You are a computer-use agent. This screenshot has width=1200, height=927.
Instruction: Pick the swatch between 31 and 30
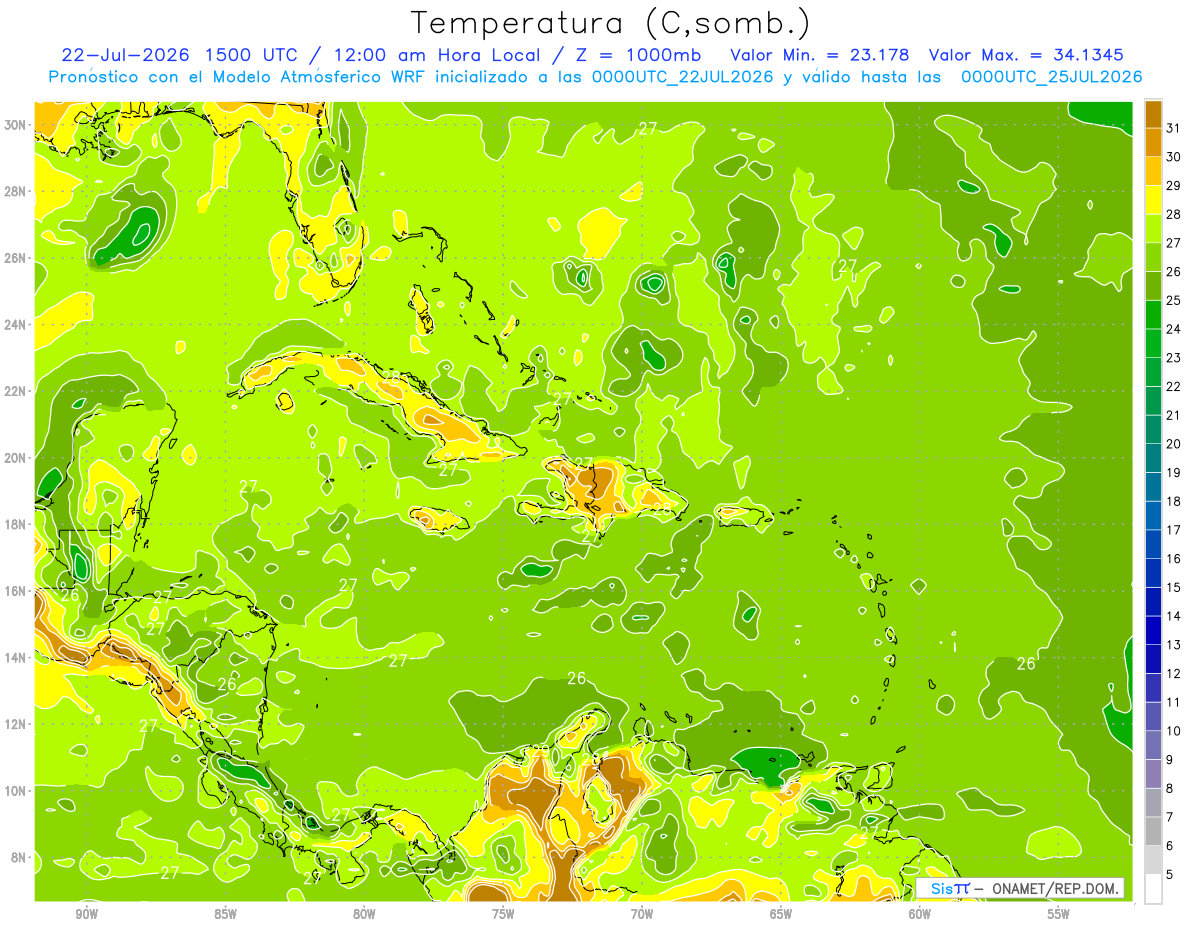coord(1153,141)
